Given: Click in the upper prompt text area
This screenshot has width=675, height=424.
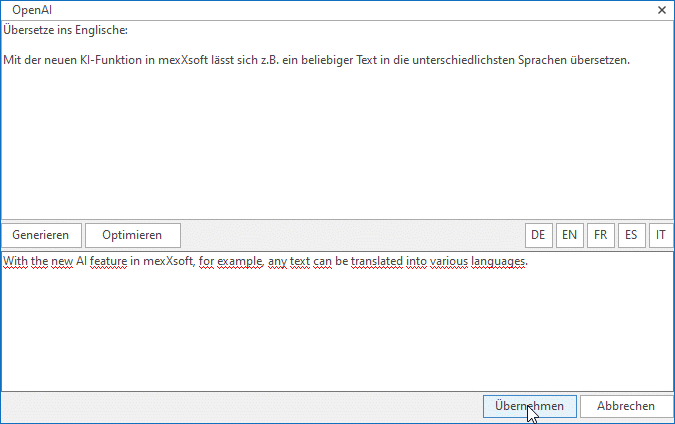Looking at the screenshot, I should click(338, 120).
